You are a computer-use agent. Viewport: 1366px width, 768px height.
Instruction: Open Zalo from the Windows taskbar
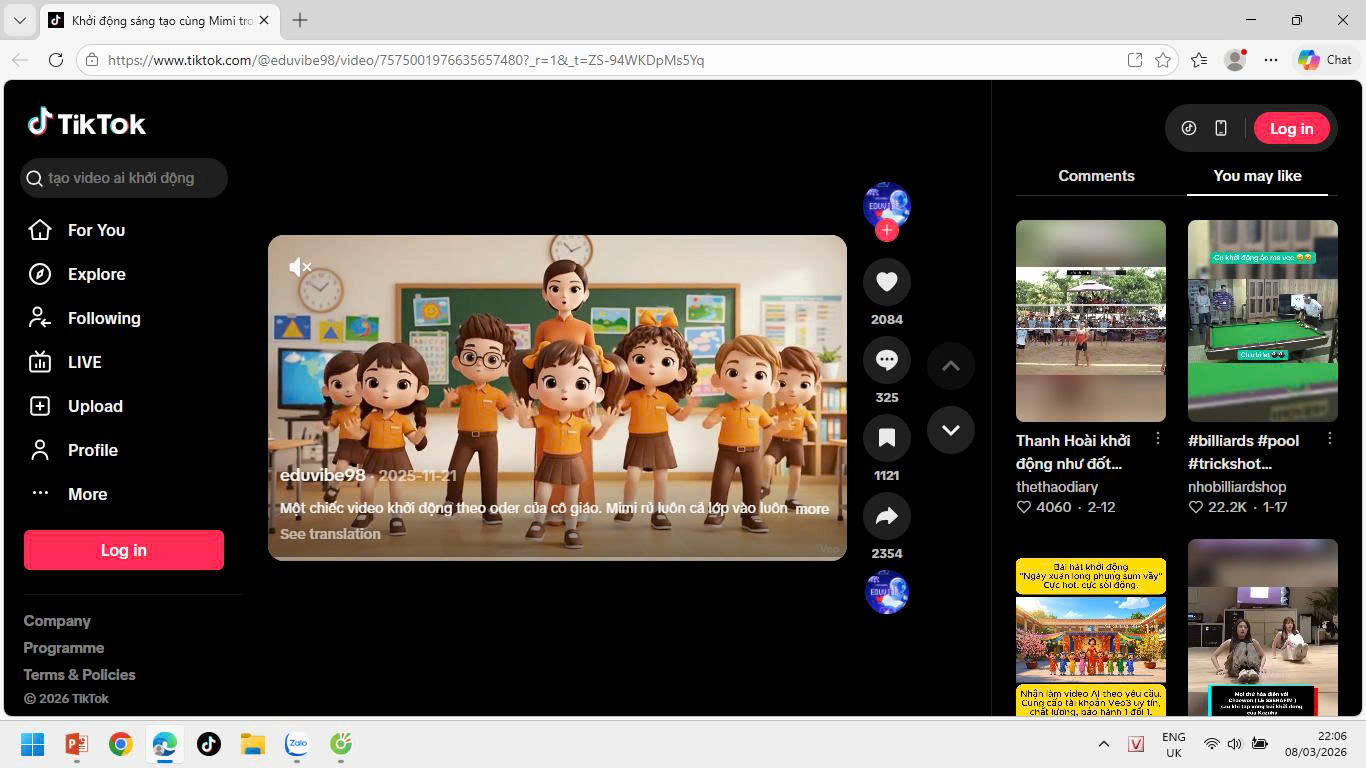coord(297,744)
